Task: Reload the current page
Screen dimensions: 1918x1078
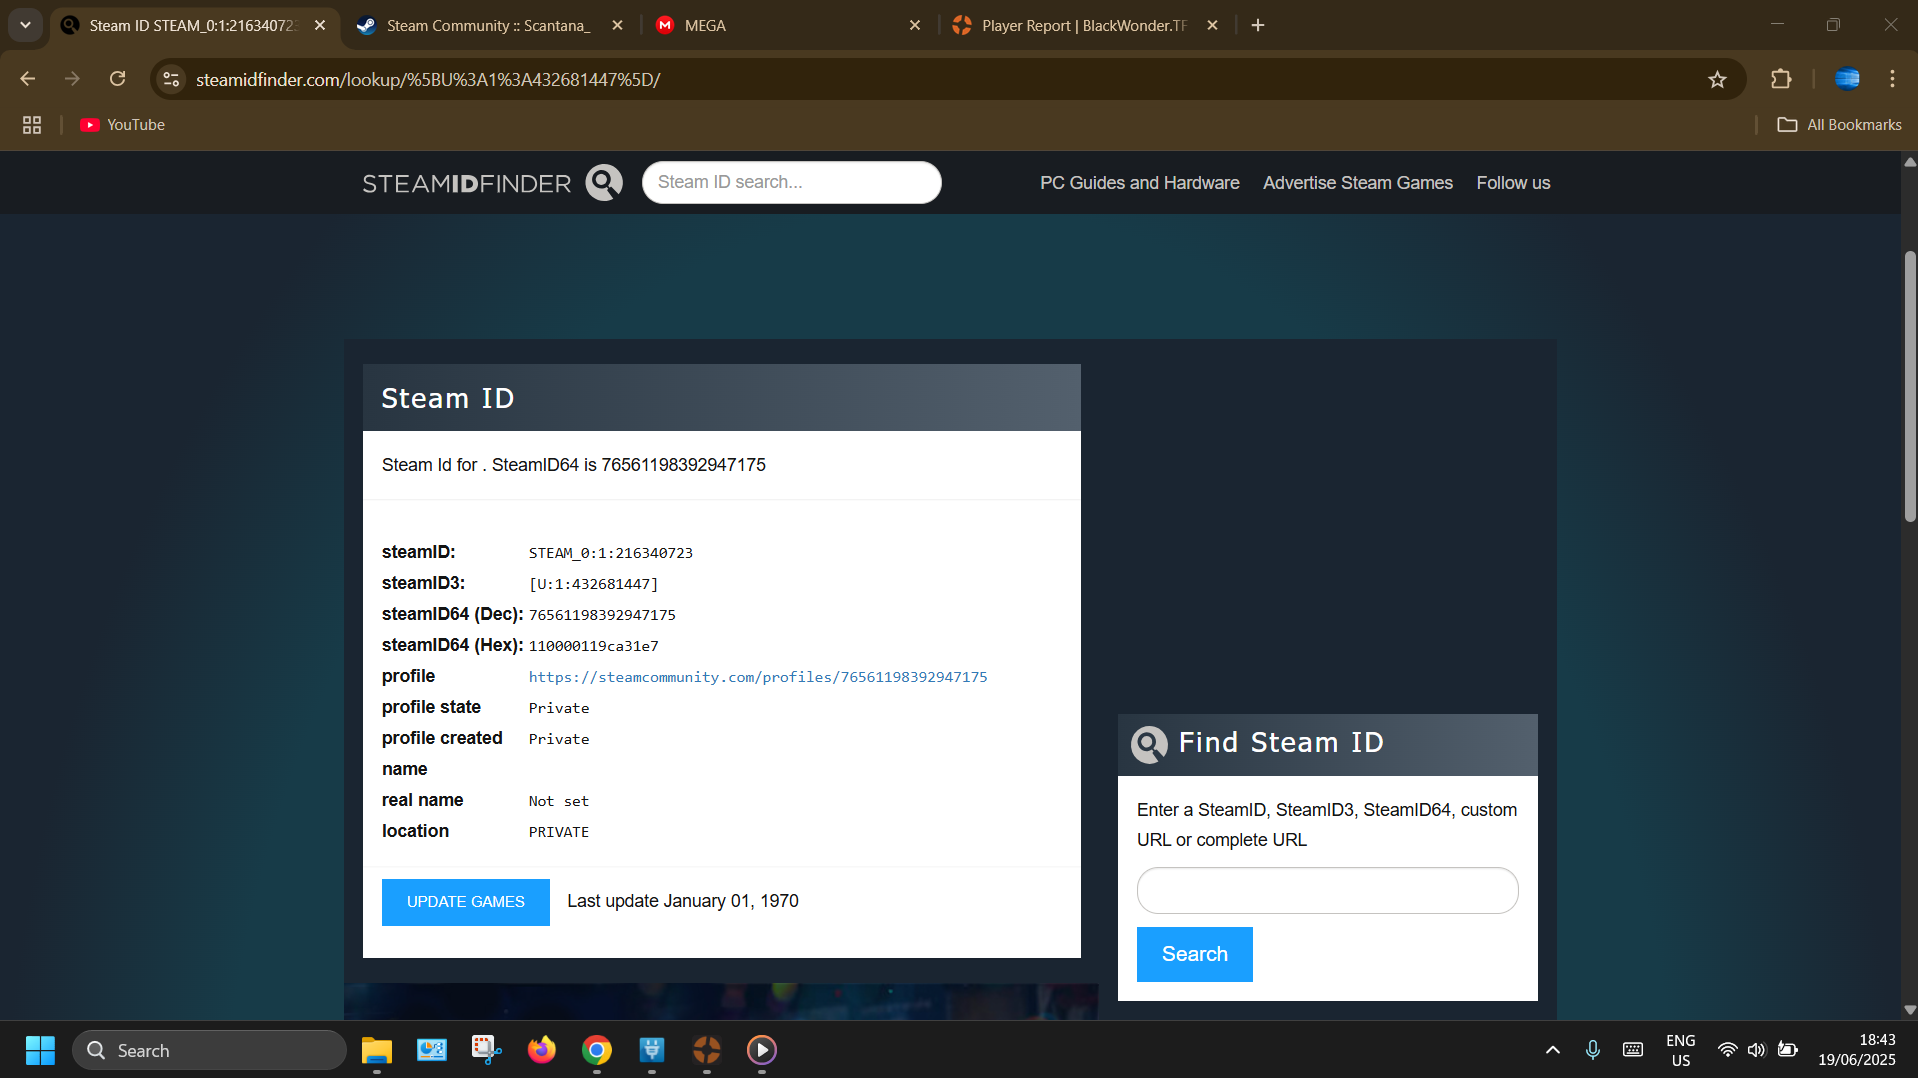Action: 117,79
